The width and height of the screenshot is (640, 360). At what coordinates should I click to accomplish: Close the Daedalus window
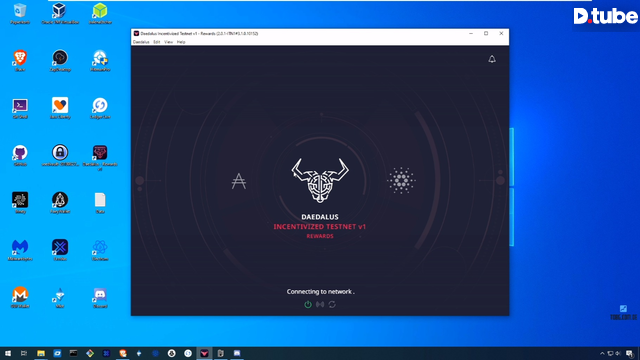tap(501, 33)
